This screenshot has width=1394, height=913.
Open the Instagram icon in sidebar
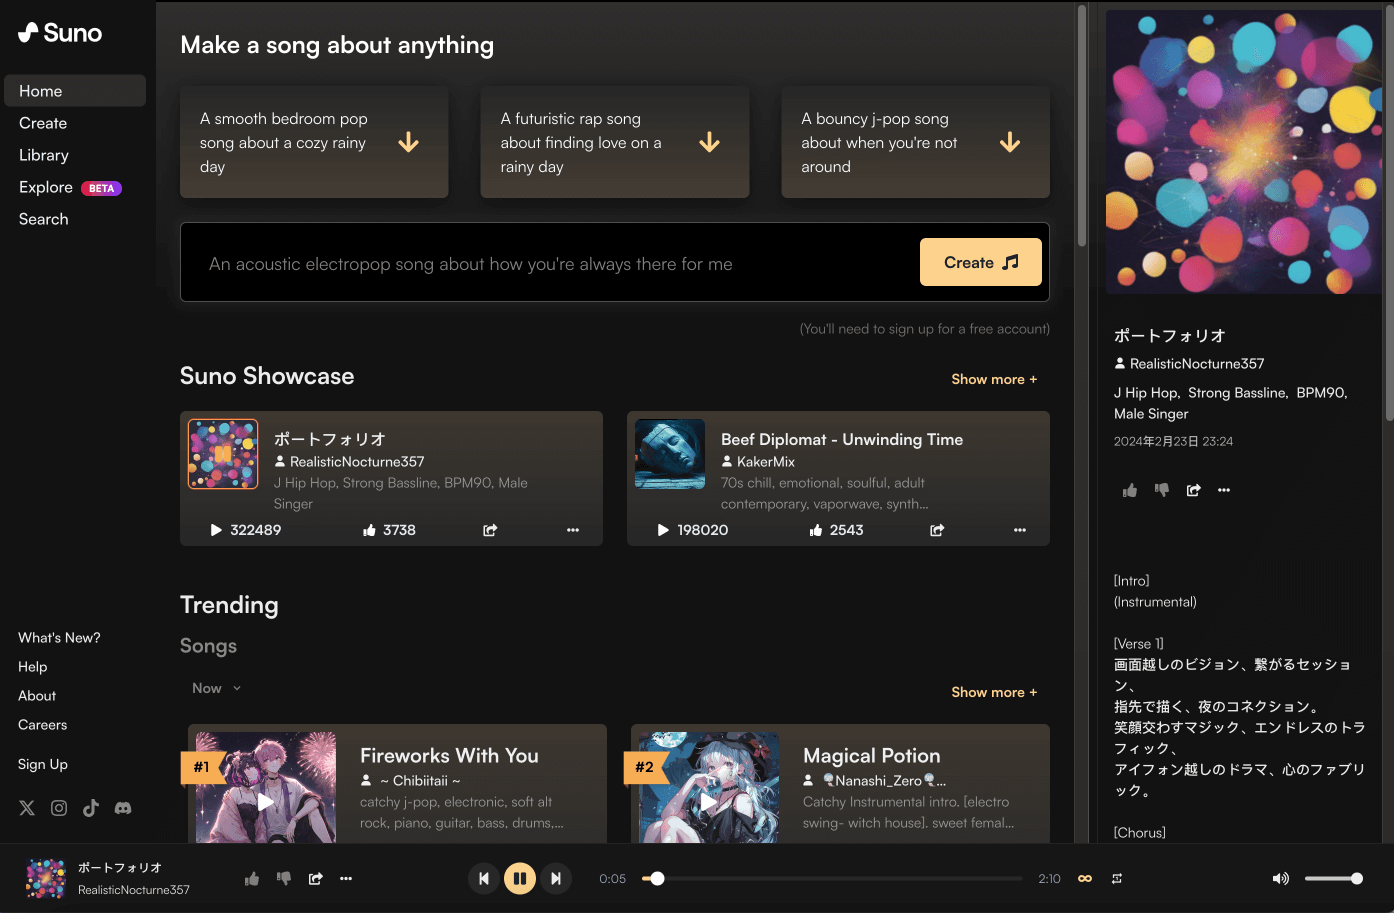[x=59, y=808]
